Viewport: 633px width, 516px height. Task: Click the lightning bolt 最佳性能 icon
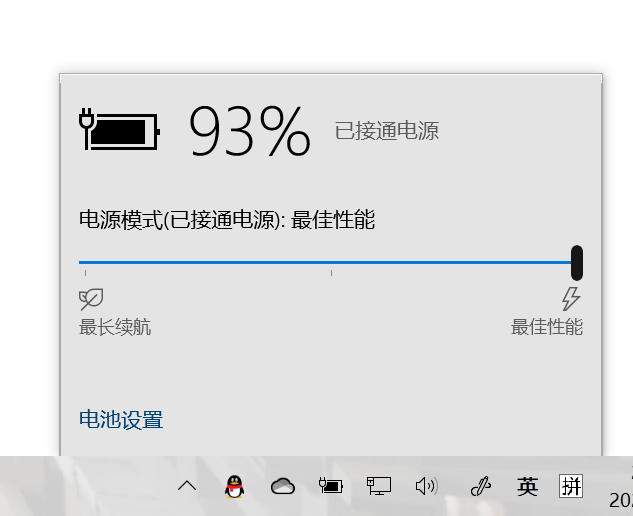[x=571, y=299]
